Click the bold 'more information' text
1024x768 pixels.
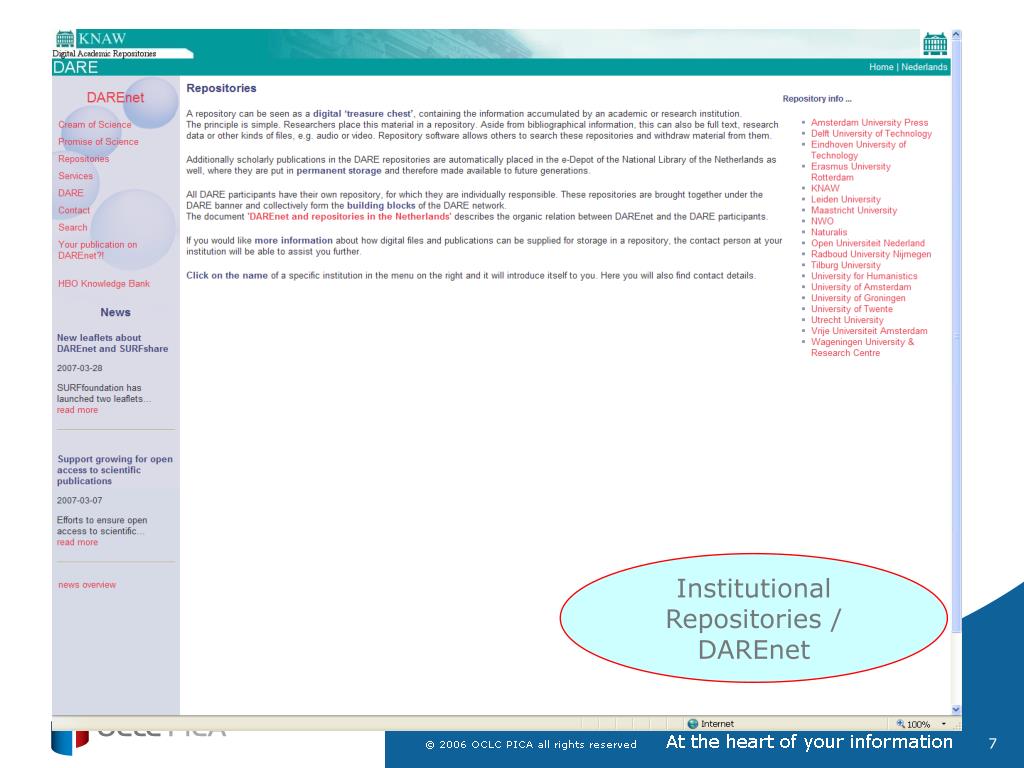[293, 240]
